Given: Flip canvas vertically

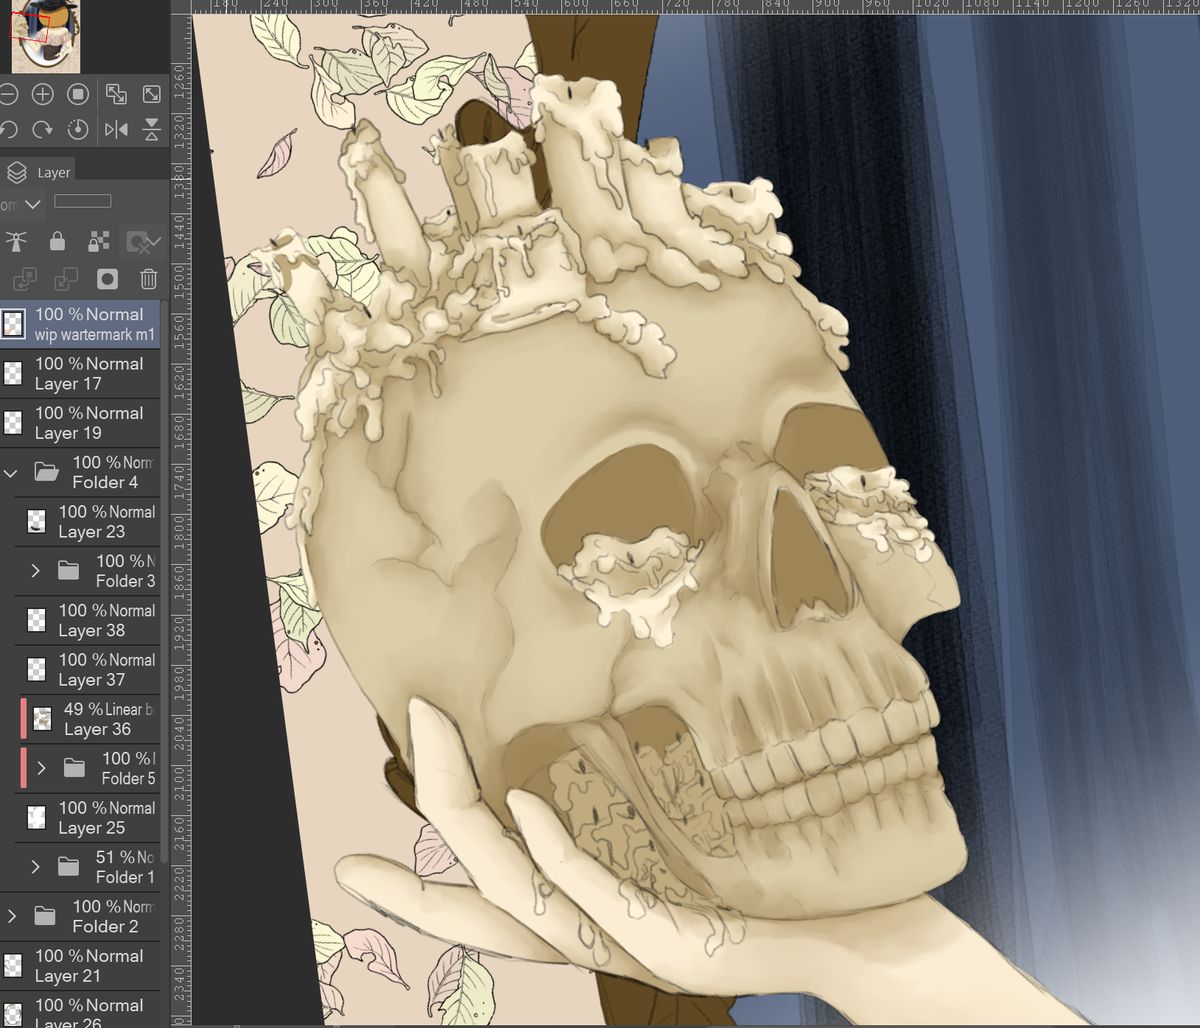Looking at the screenshot, I should coord(151,129).
